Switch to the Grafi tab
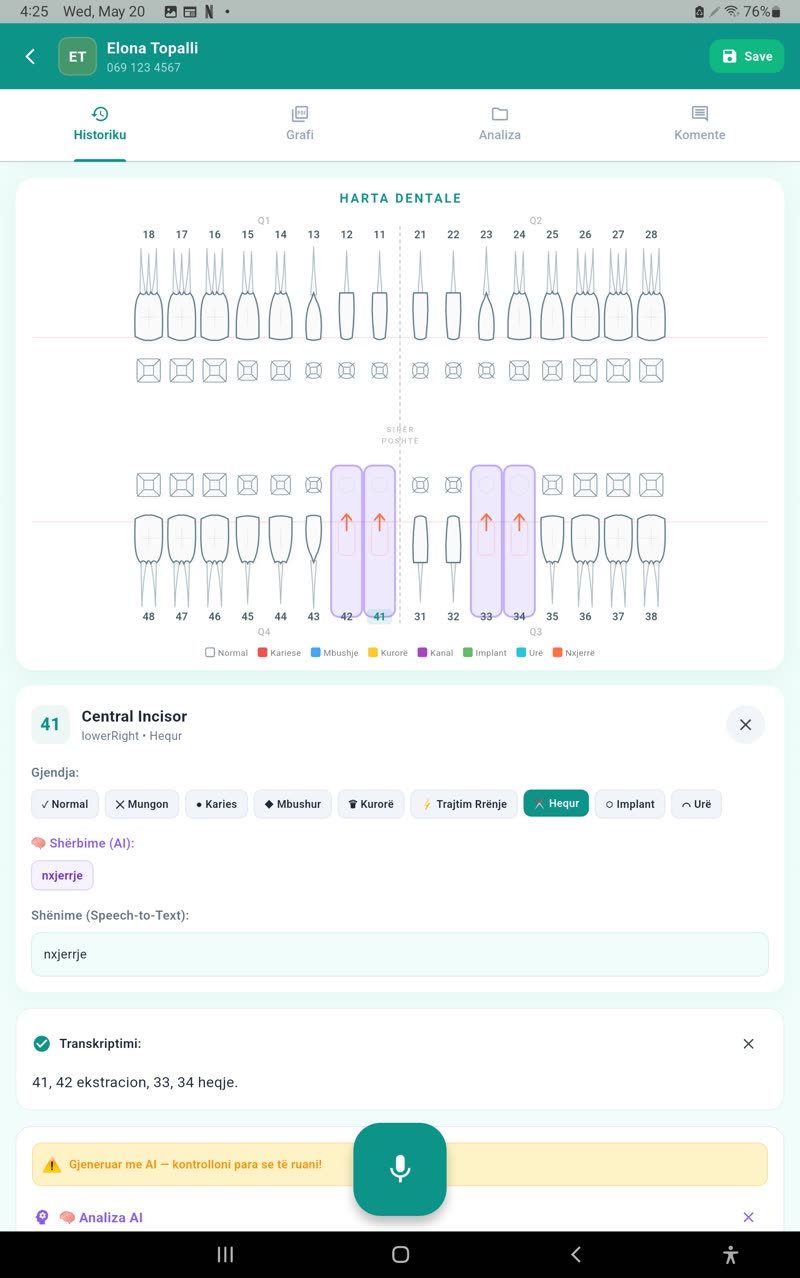The width and height of the screenshot is (800, 1278). (300, 125)
